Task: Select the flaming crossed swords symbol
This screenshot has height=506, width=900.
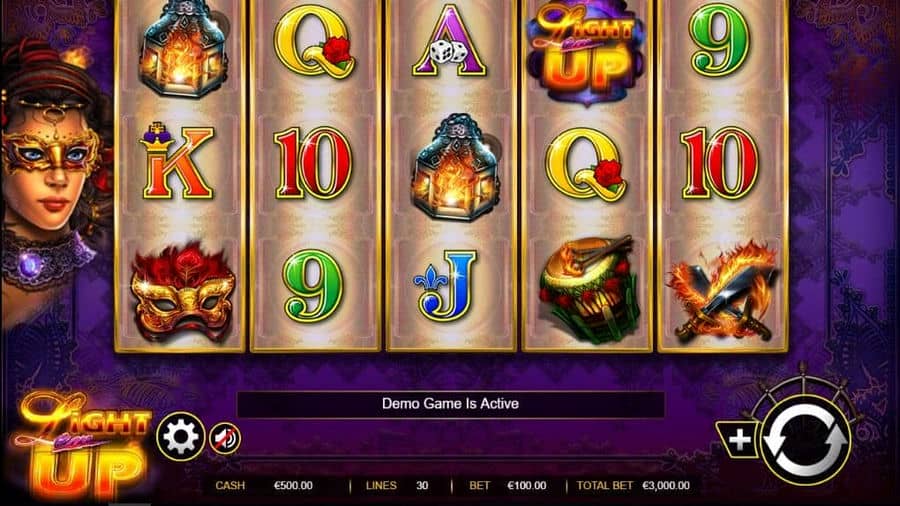Action: tap(722, 291)
